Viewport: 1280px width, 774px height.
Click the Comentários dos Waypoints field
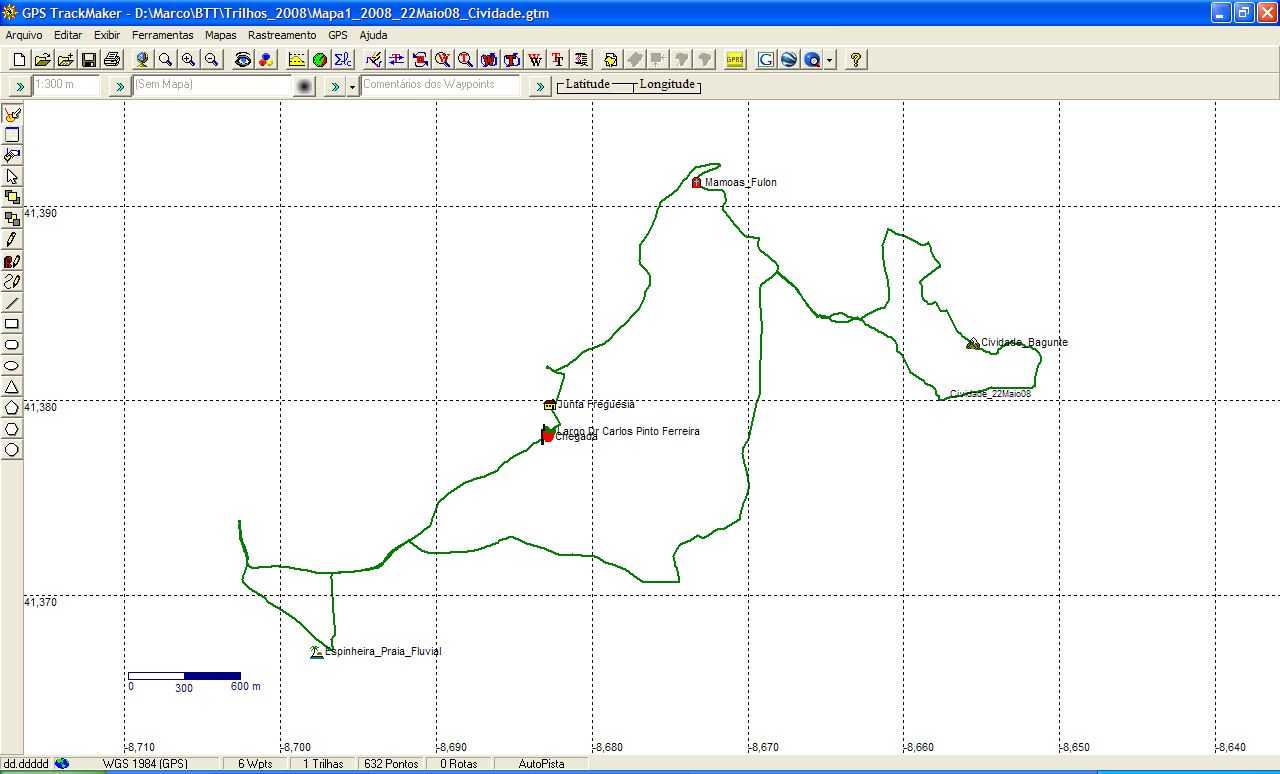(x=441, y=85)
